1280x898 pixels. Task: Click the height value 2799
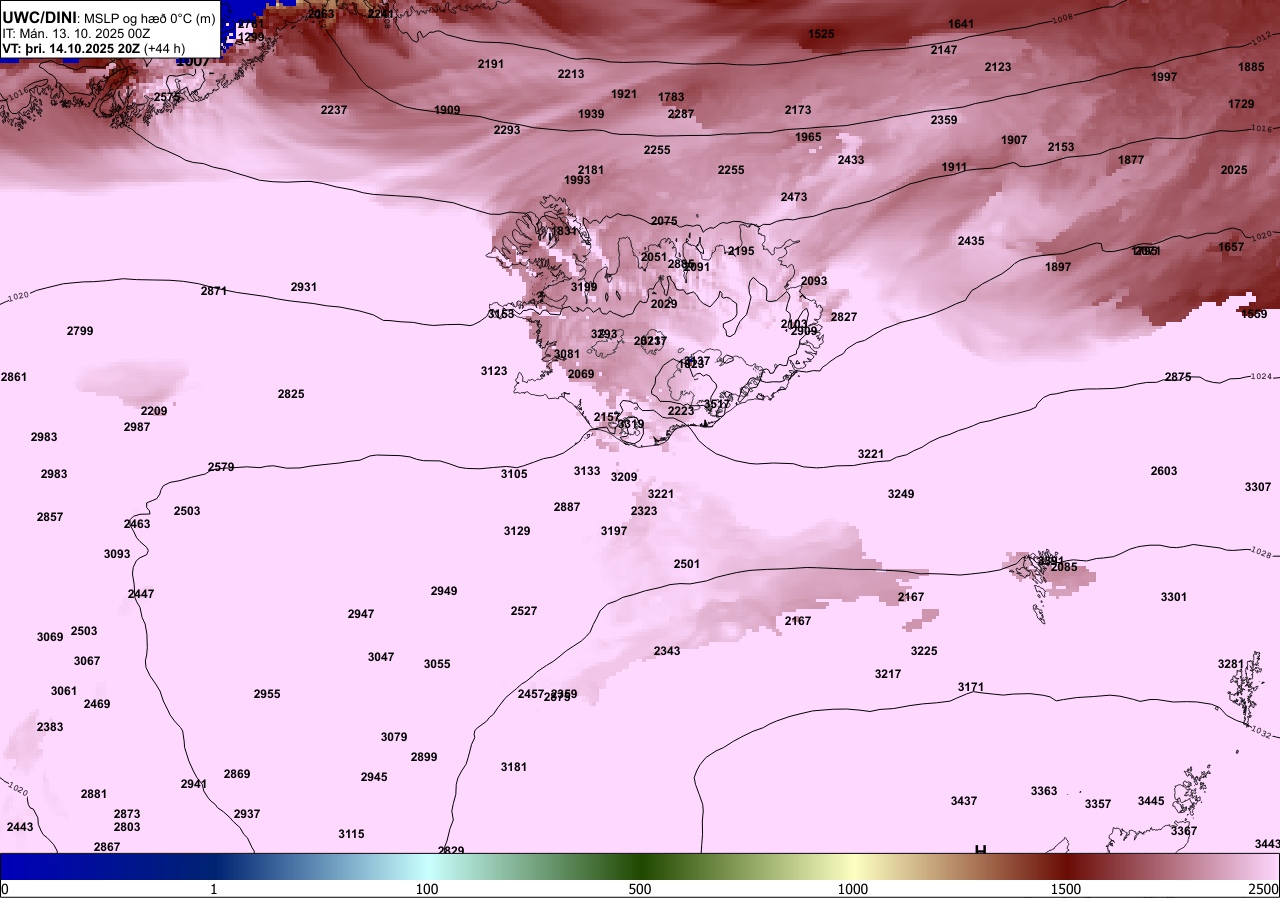[x=80, y=331]
